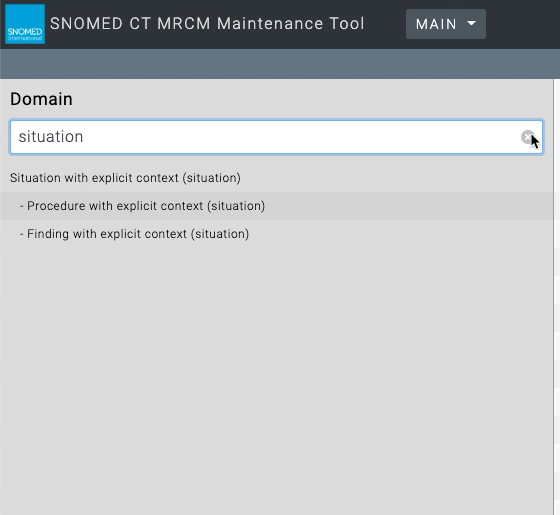The image size is (560, 515).
Task: Click the caret arrow beside MAIN
Action: coord(471,24)
